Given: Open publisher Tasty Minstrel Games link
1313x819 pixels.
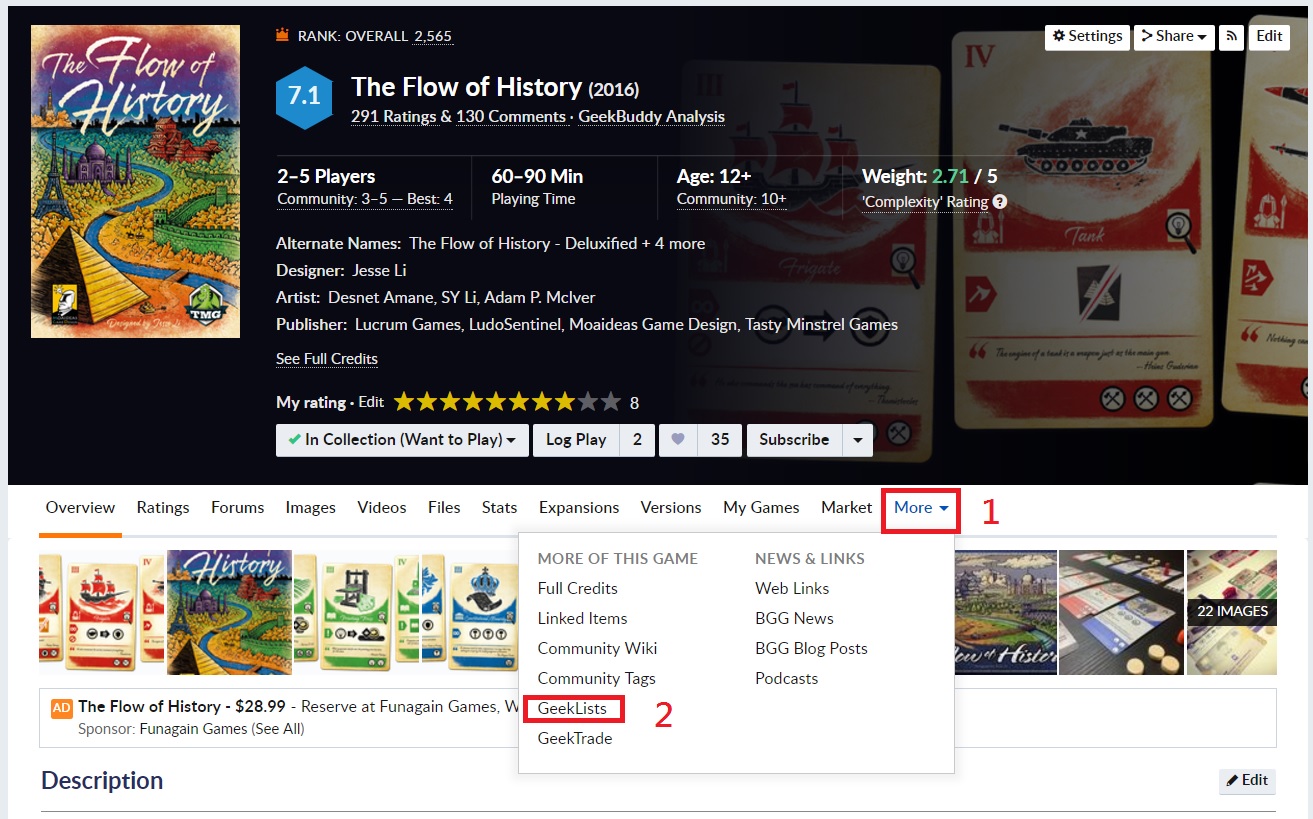Looking at the screenshot, I should click(821, 325).
